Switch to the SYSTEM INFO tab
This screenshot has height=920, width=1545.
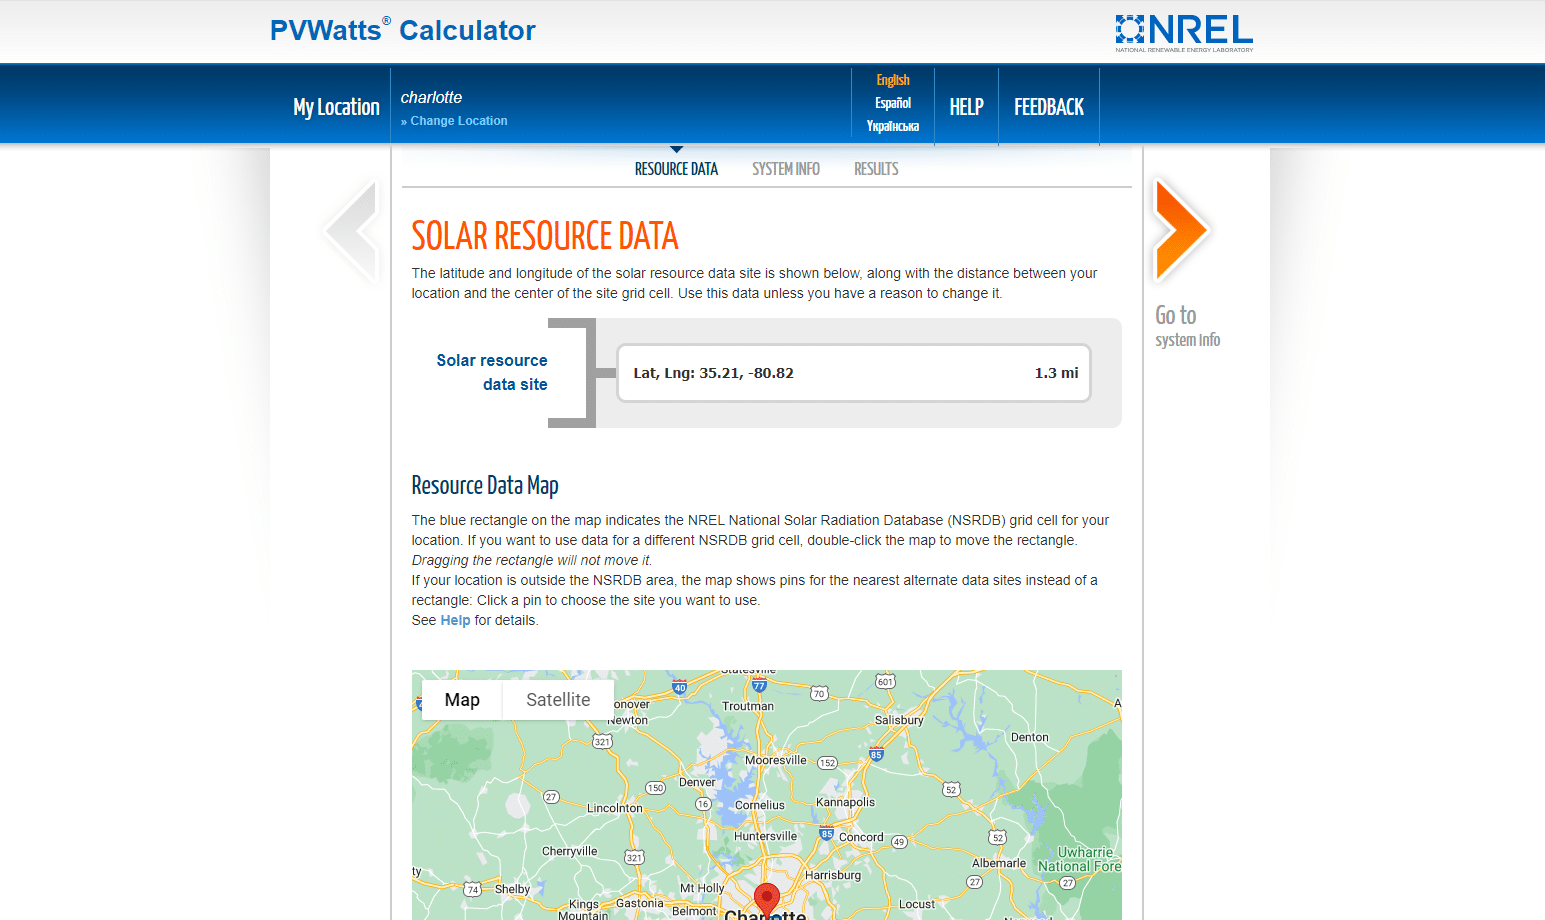[786, 169]
